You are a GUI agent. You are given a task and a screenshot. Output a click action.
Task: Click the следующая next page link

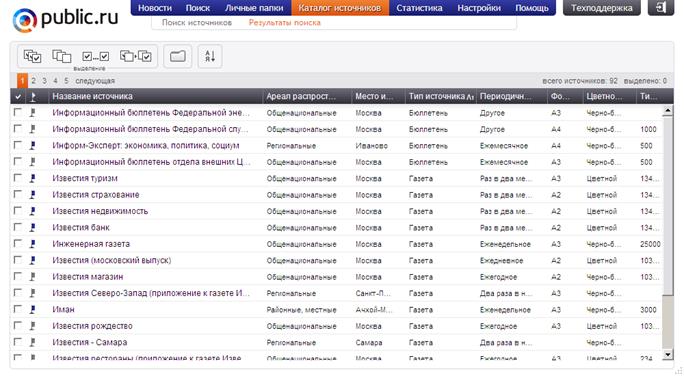point(95,81)
